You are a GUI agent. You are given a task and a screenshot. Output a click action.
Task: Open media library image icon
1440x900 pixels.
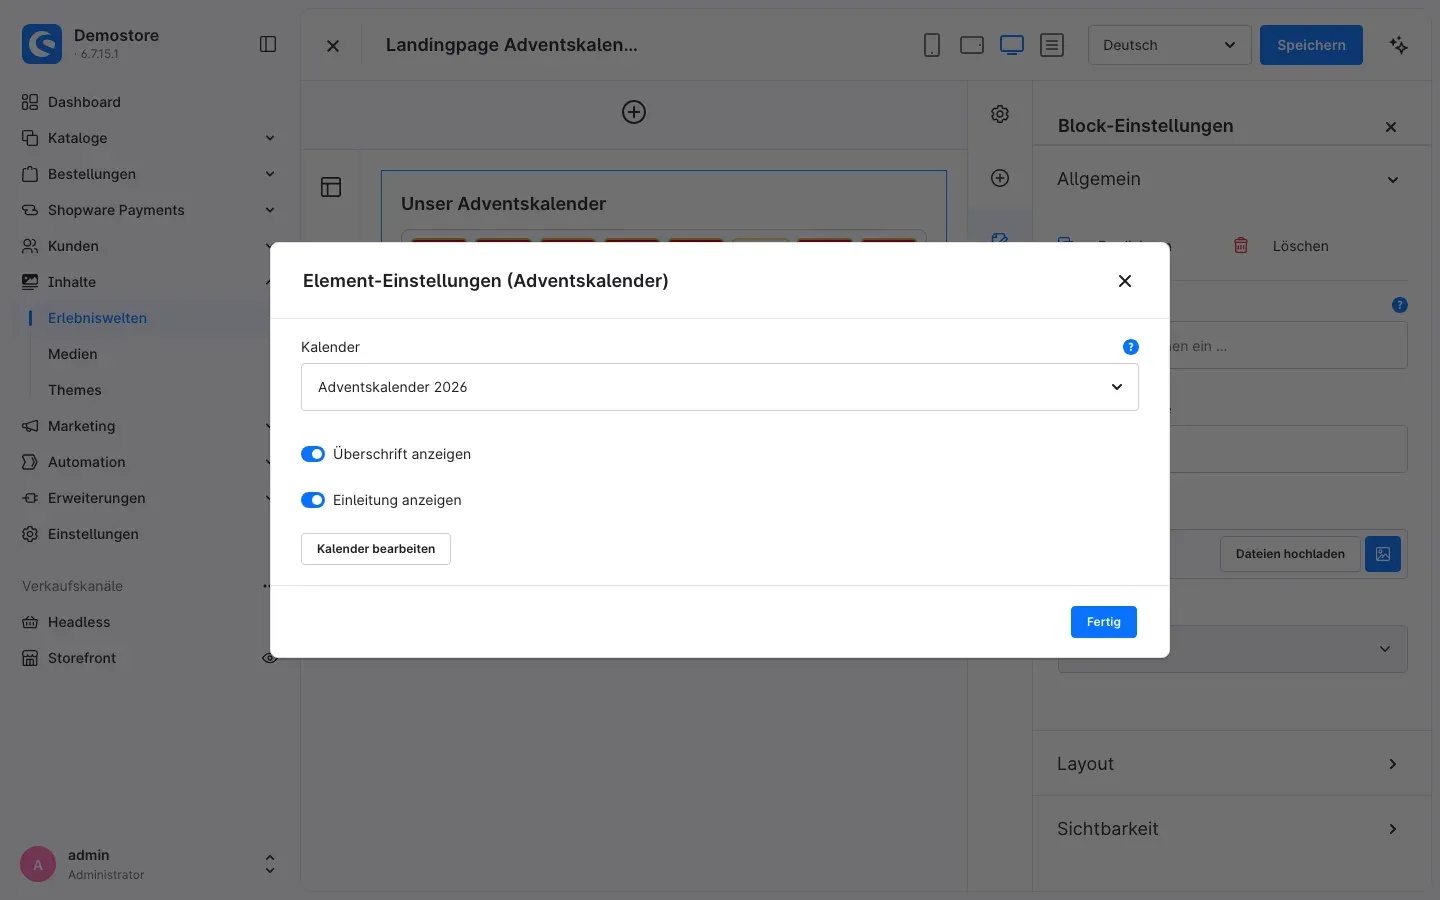[1383, 554]
